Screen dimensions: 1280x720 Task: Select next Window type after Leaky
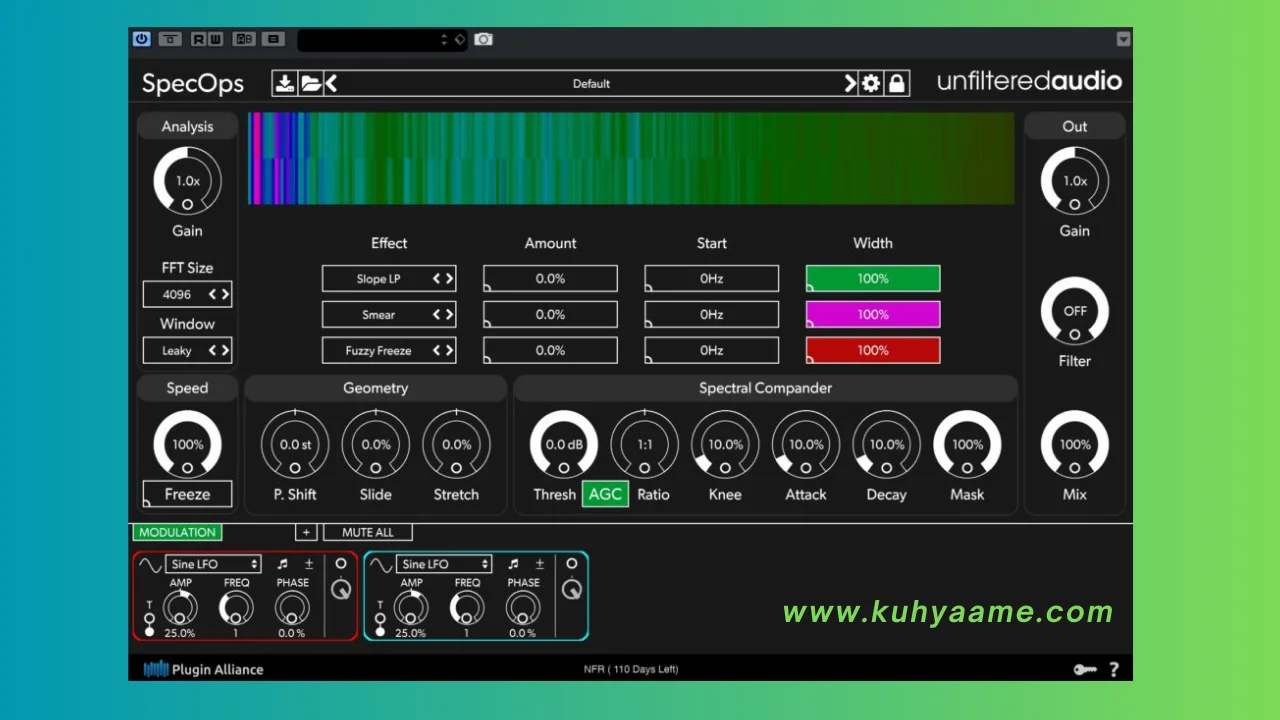[225, 350]
